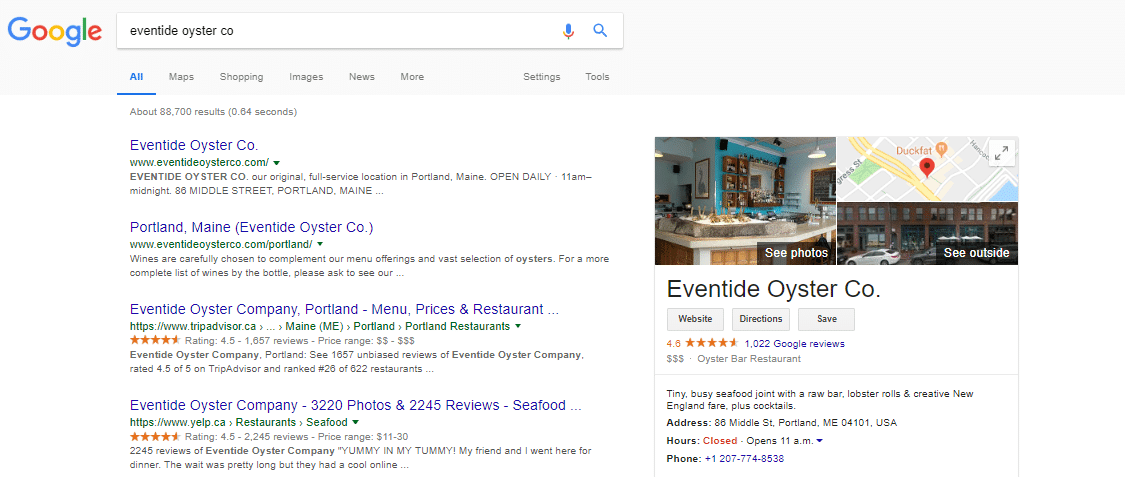Click the Website button
1125x477 pixels.
coord(695,319)
